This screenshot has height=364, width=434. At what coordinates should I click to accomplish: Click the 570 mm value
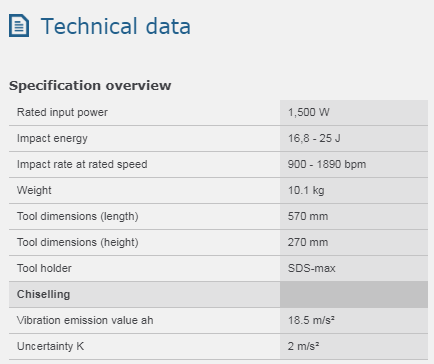coord(308,216)
